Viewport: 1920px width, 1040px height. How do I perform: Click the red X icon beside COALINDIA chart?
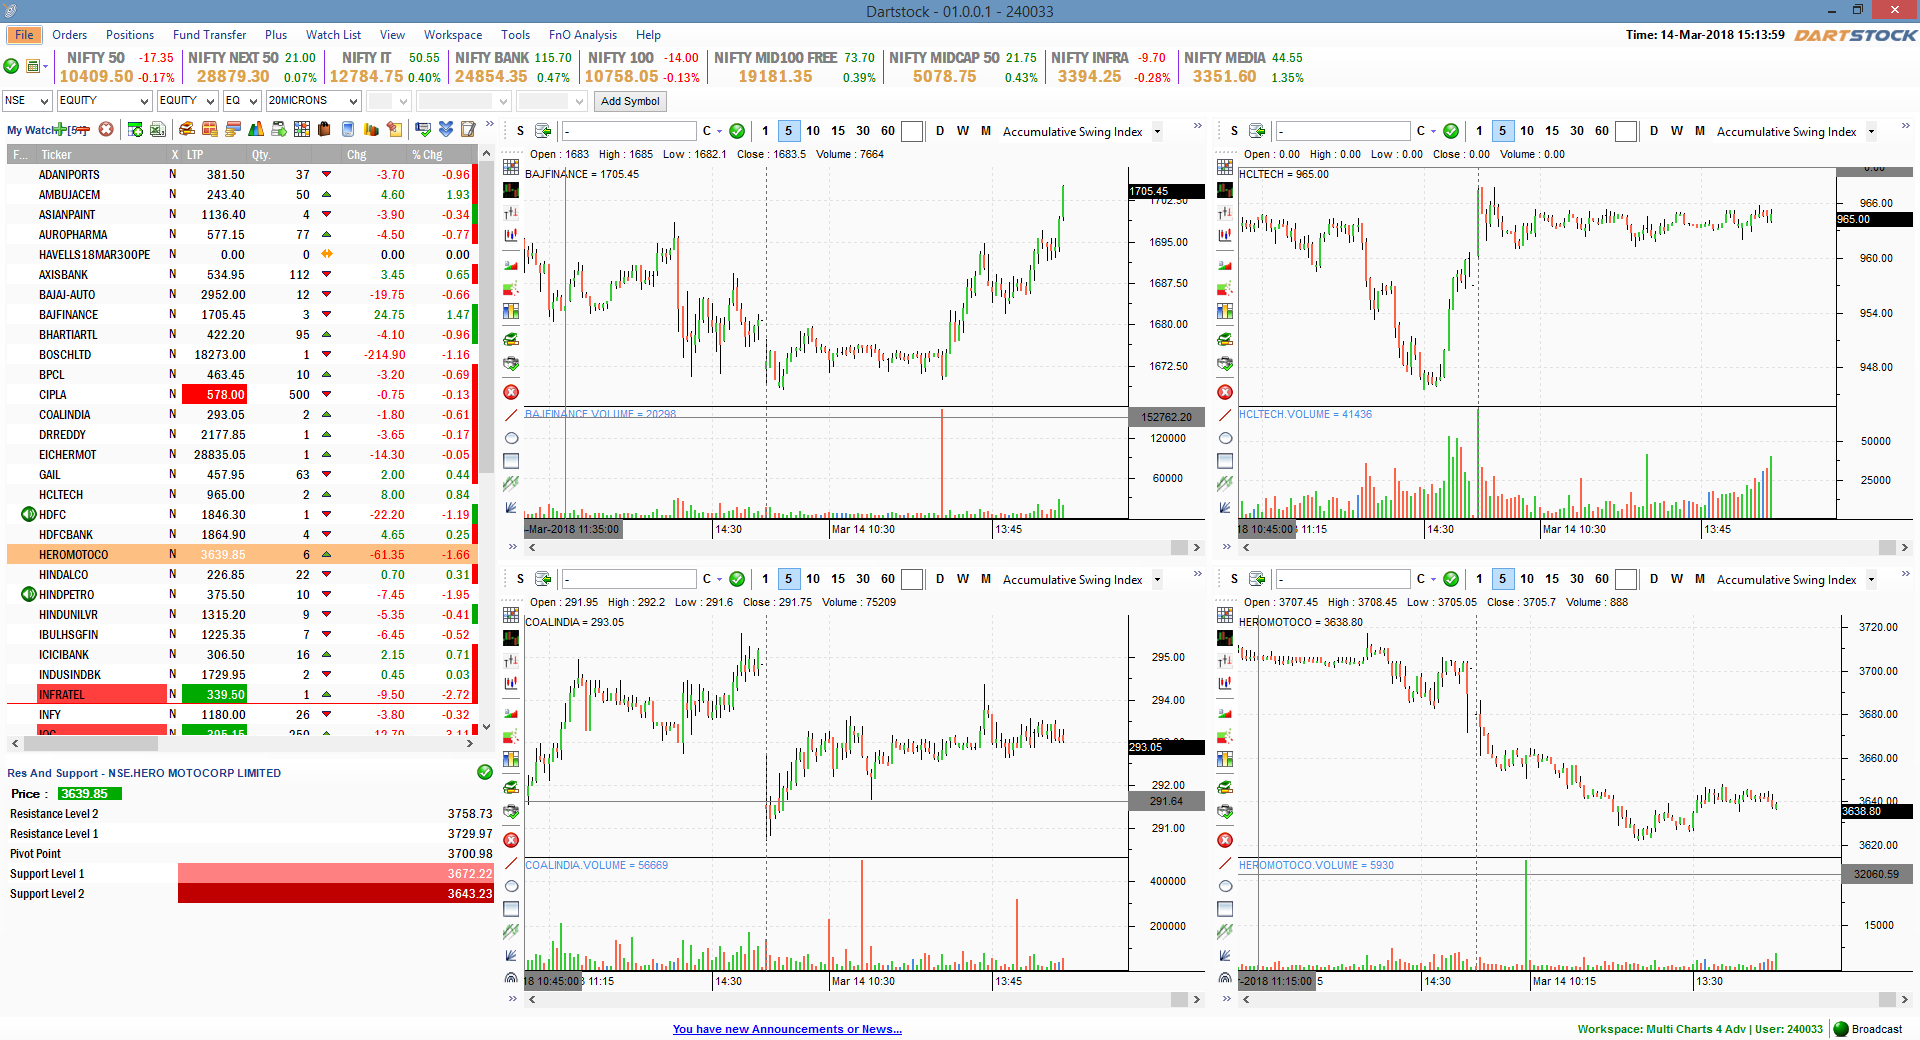click(511, 840)
